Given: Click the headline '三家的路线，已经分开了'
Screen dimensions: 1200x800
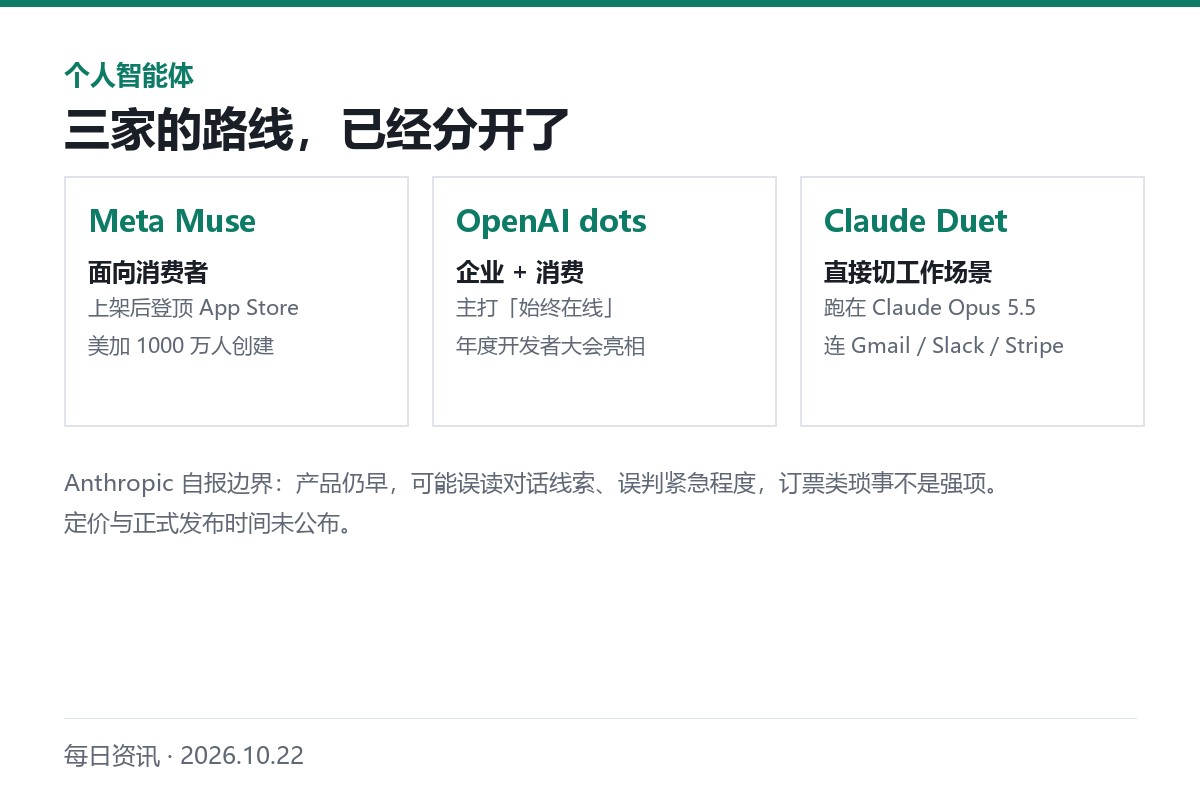Looking at the screenshot, I should point(317,130).
